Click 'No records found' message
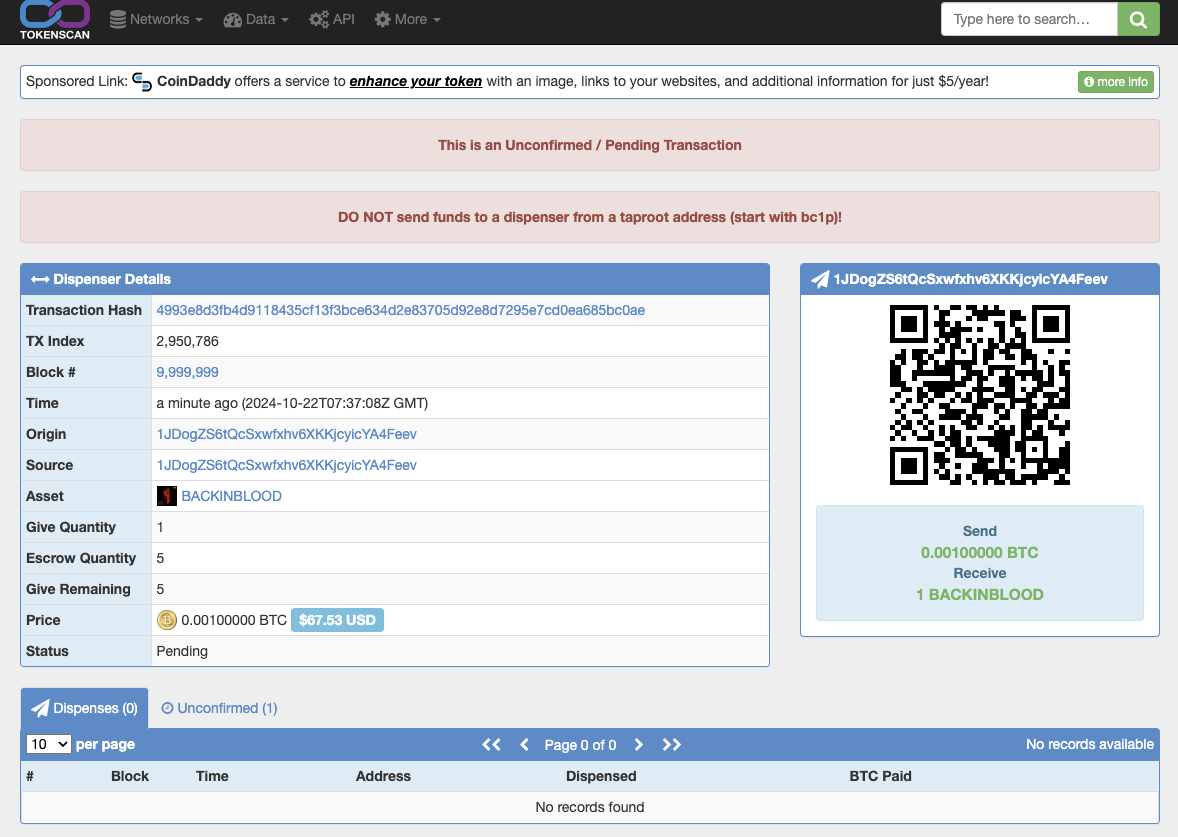 pos(590,807)
